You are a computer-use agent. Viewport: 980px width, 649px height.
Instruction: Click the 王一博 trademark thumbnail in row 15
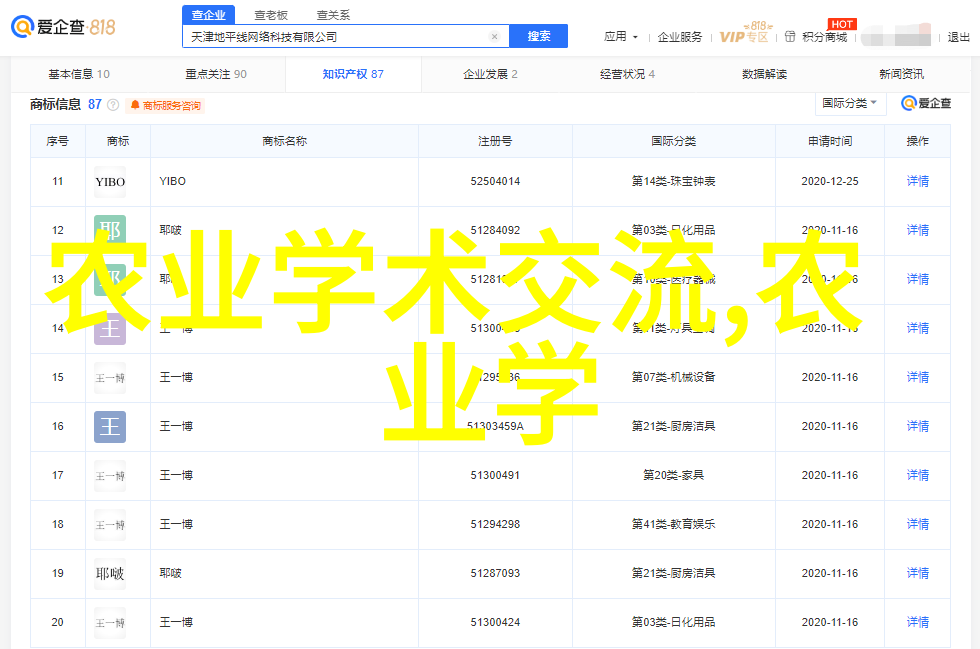(110, 378)
